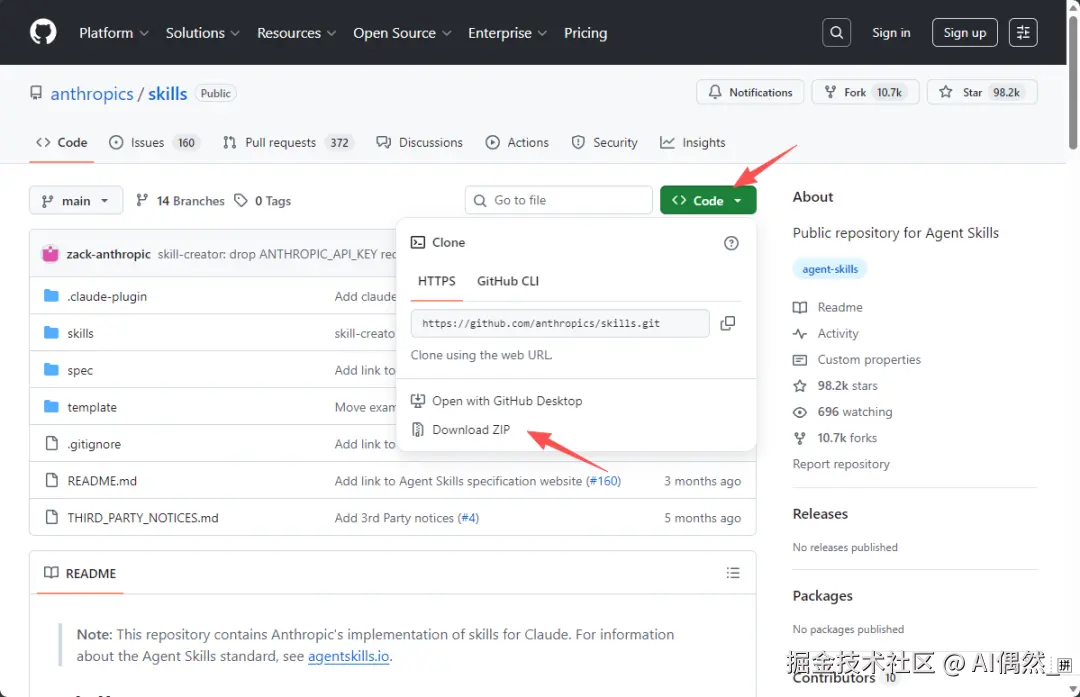Click the .gitignore file icon
The width and height of the screenshot is (1080, 697).
(51, 444)
